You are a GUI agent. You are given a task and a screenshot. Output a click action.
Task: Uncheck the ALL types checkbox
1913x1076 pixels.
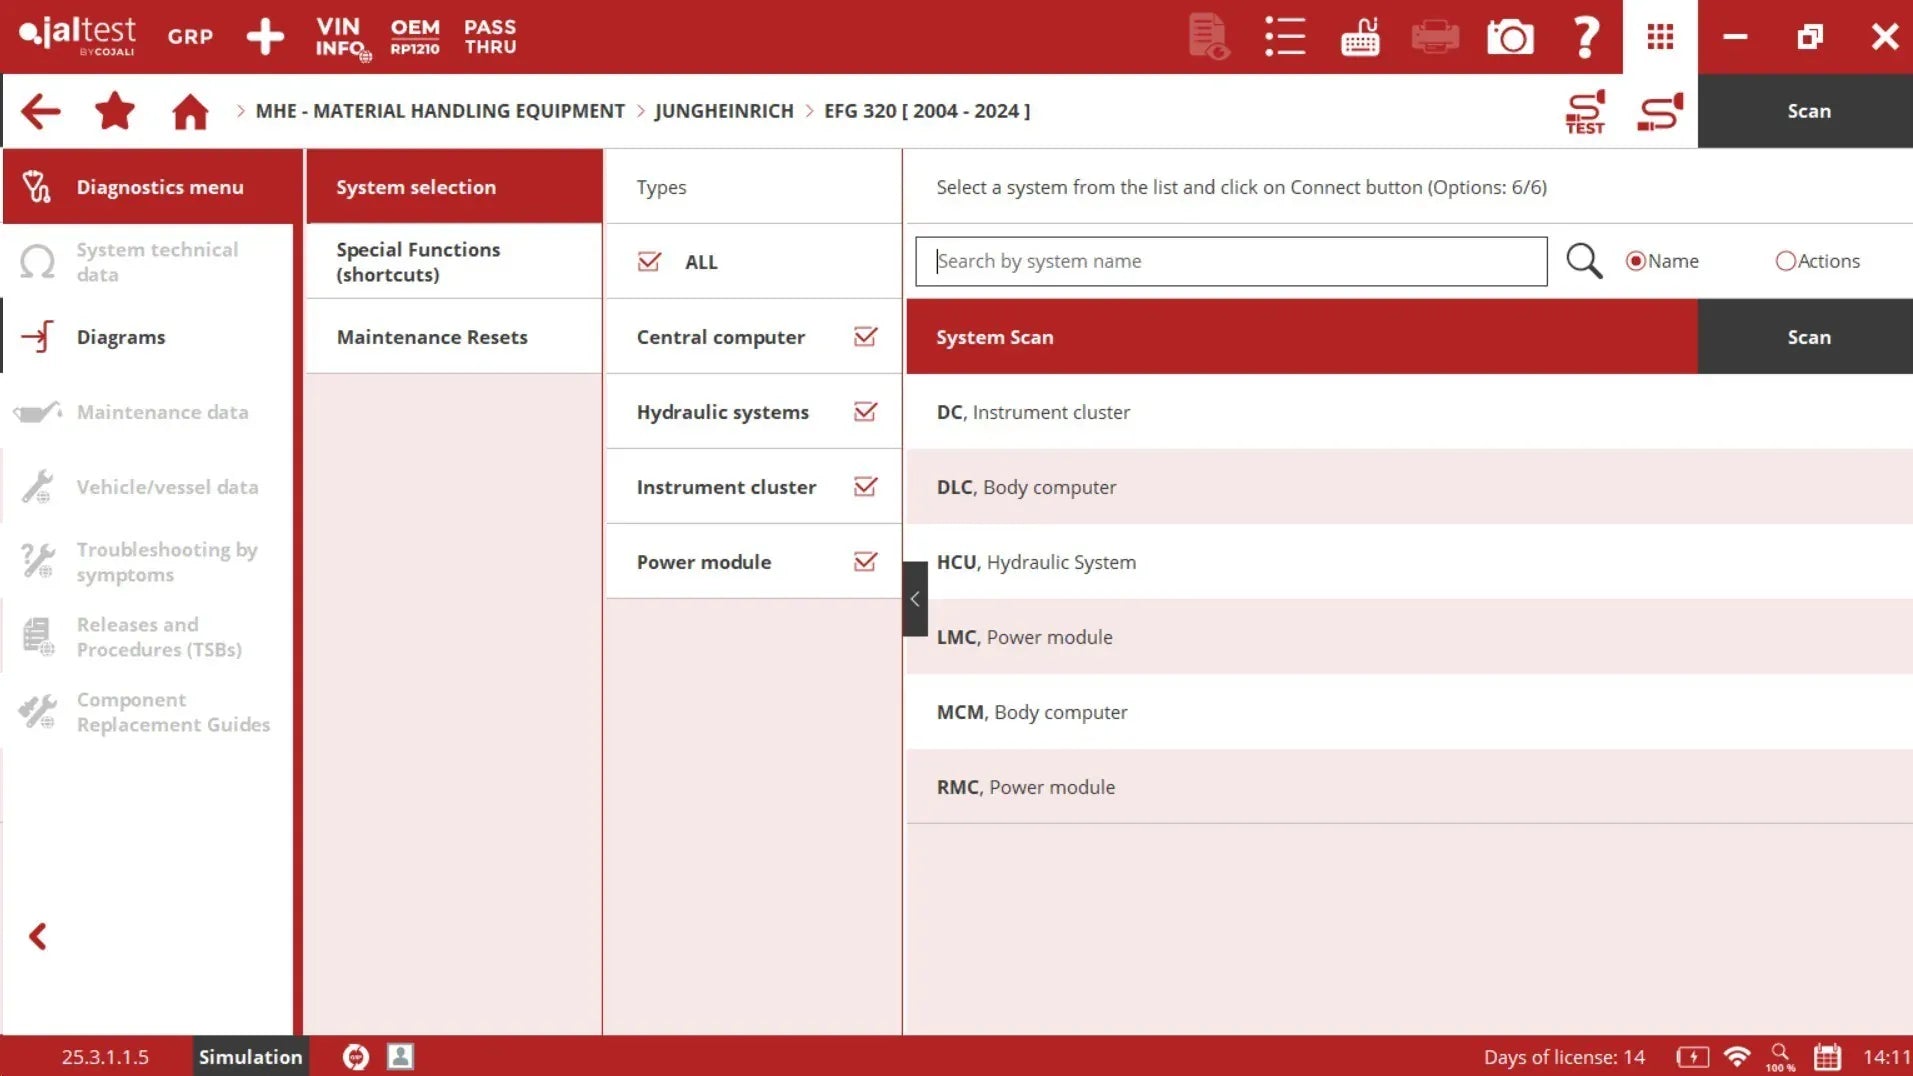coord(649,262)
